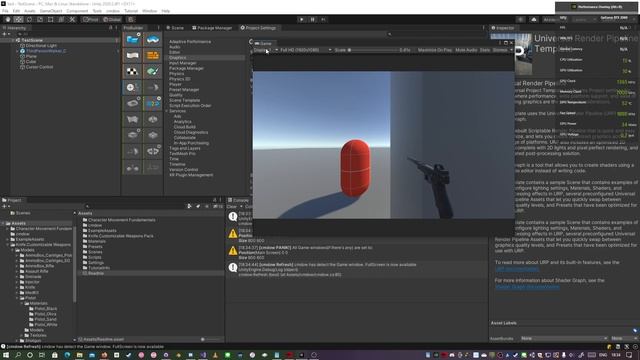Open Player settings in Project Settings list

(x=175, y=84)
